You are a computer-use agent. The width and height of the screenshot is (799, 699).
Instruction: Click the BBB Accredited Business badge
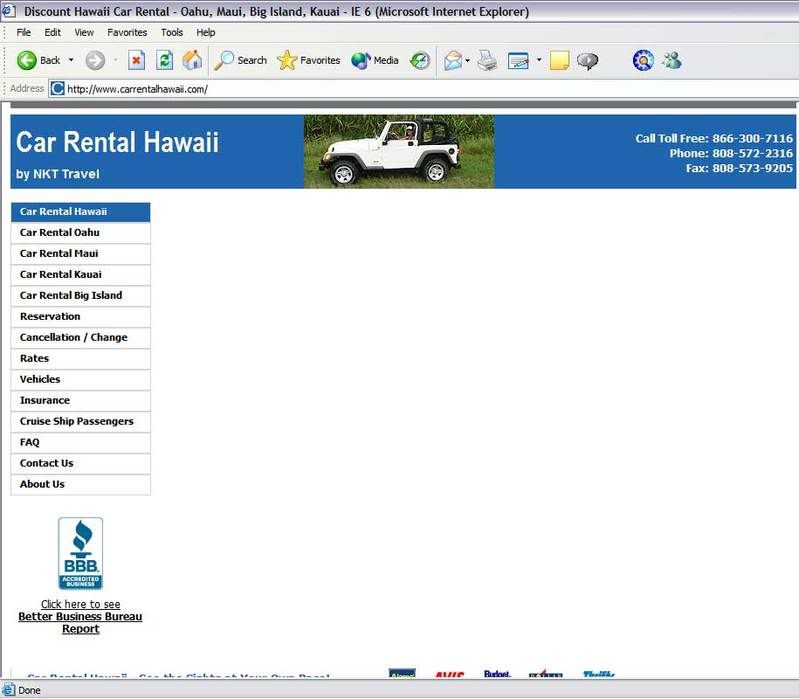pyautogui.click(x=80, y=553)
